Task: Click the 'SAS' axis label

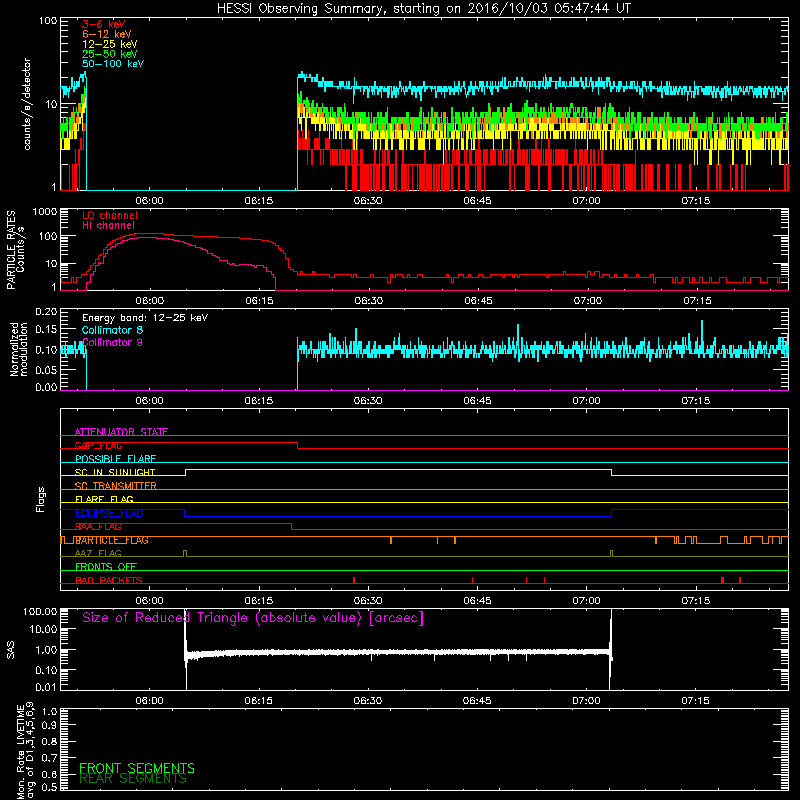Action: pos(10,650)
